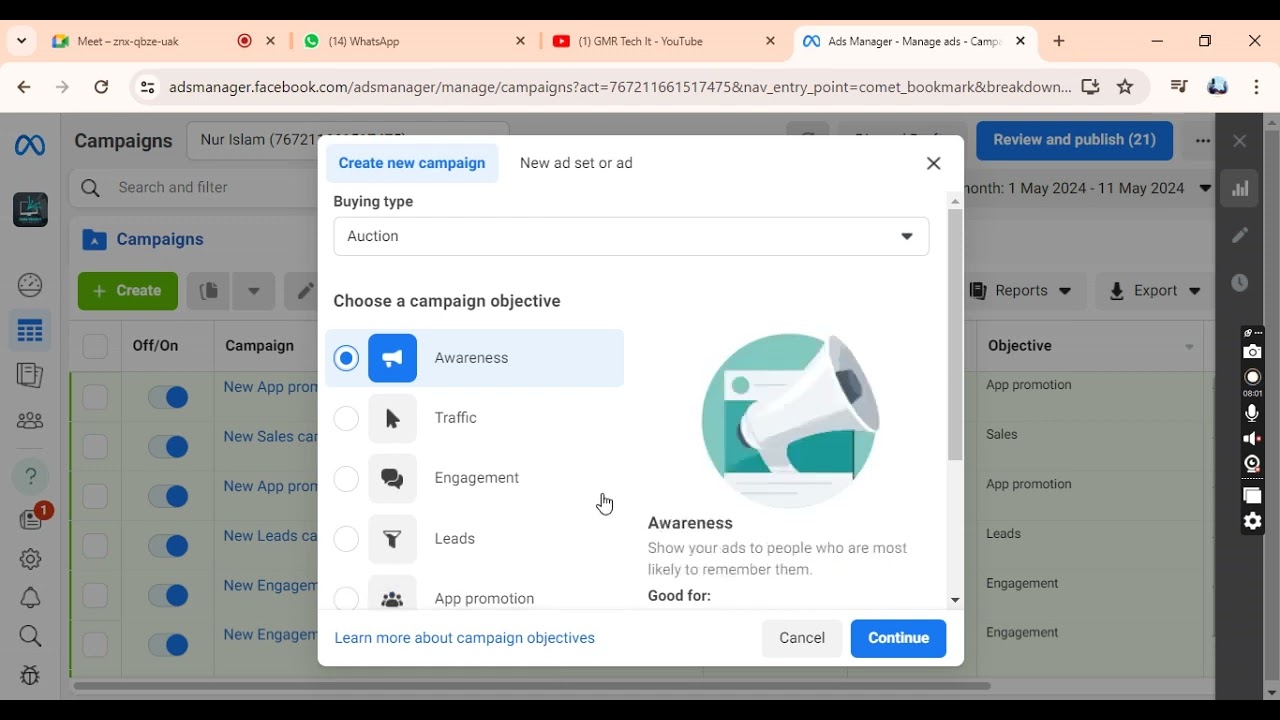Click the recorder record button icon
Screen dimensions: 1280x720
tap(1253, 377)
